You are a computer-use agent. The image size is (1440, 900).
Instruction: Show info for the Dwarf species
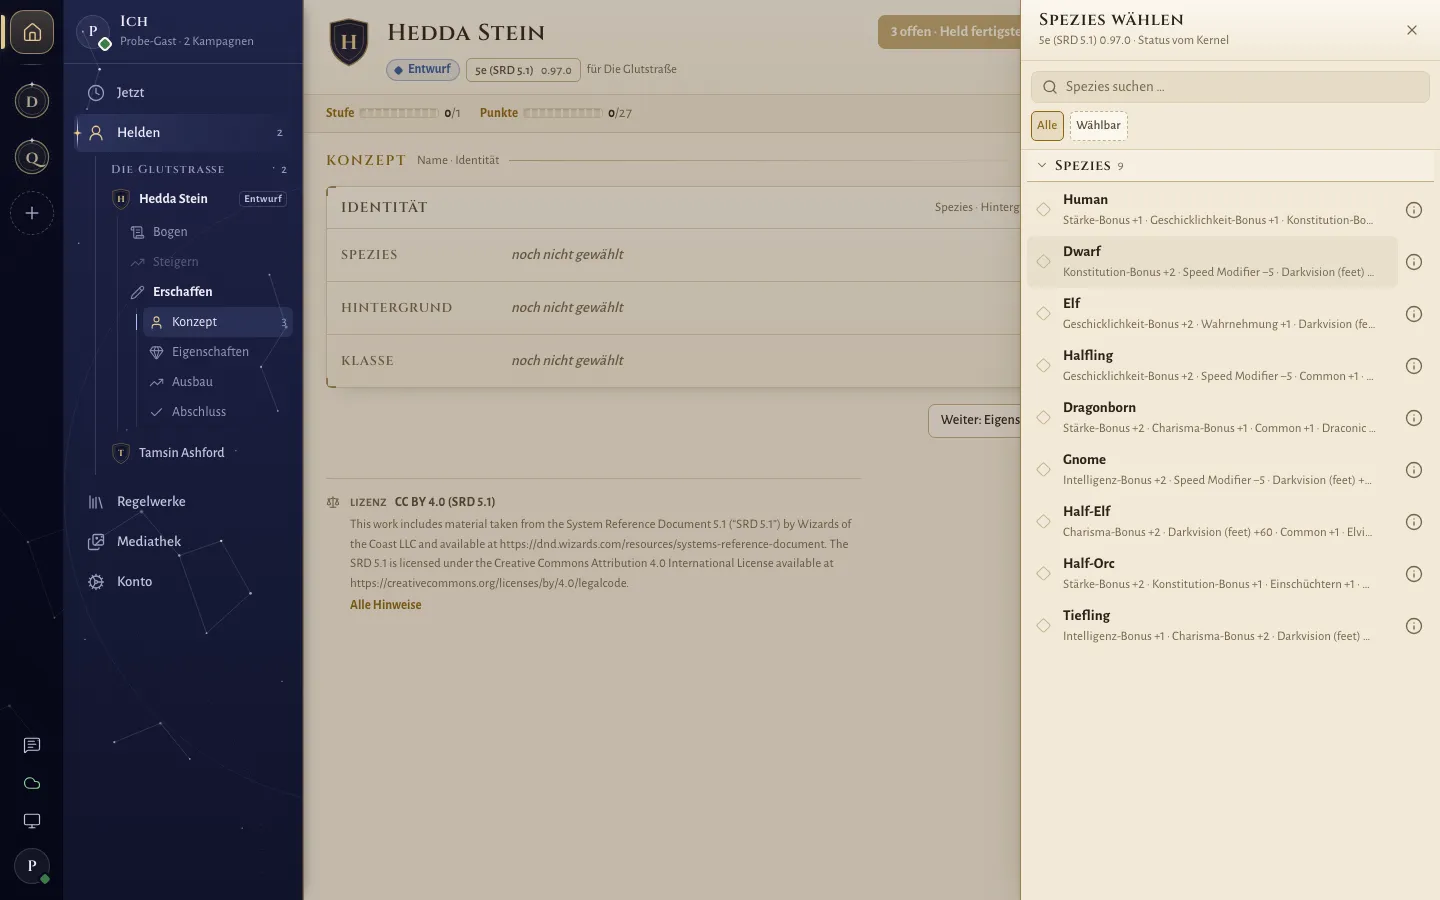point(1414,262)
